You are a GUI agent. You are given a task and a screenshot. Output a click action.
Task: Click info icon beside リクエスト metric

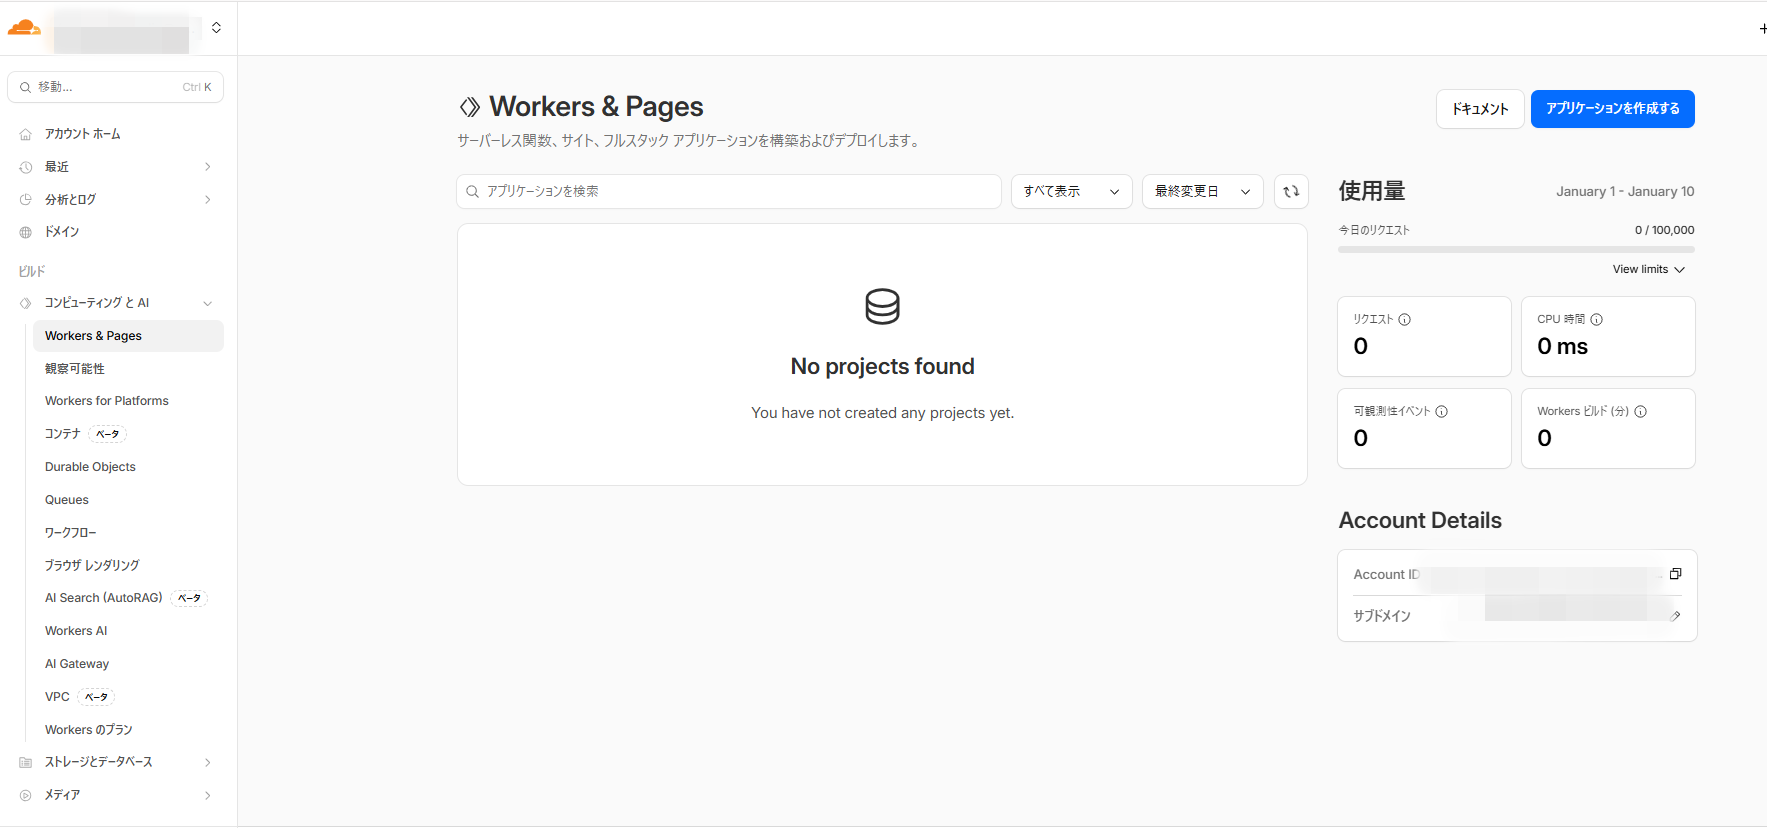(1404, 320)
